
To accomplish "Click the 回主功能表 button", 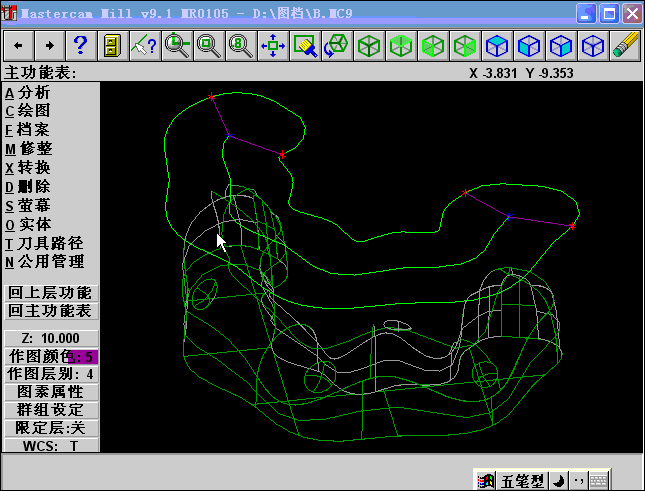I will point(51,311).
